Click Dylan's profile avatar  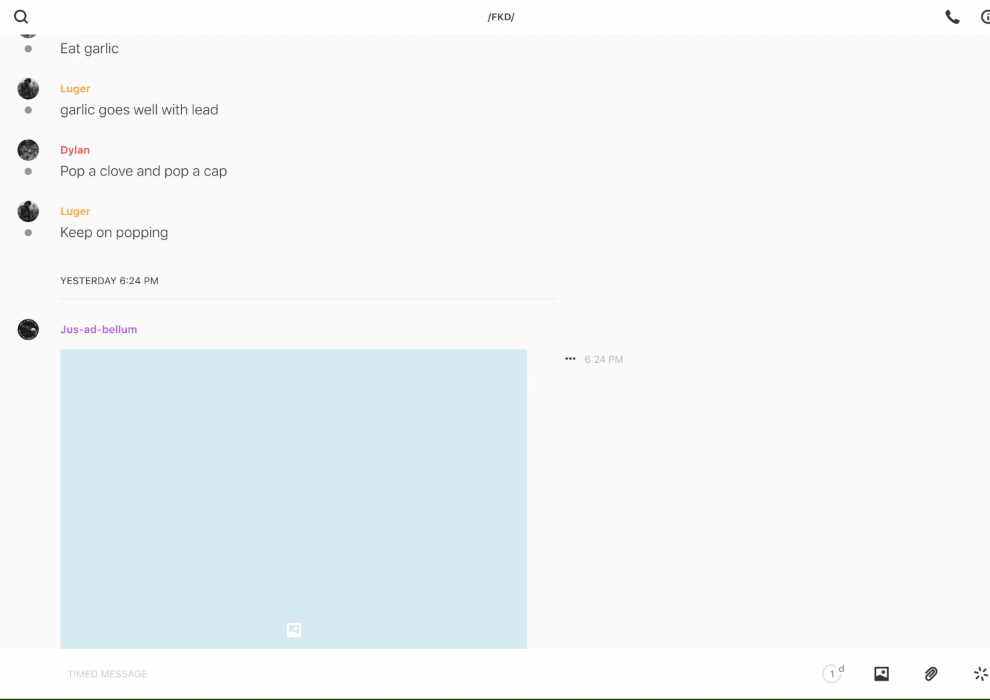pos(28,150)
